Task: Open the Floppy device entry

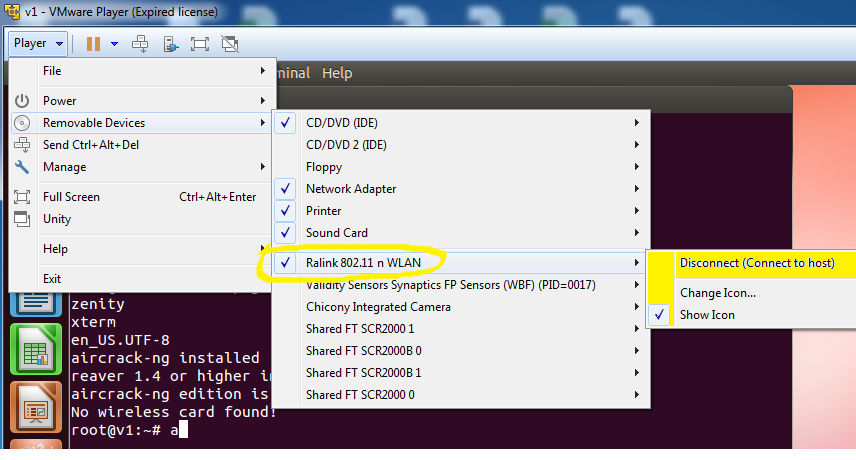Action: (x=461, y=167)
